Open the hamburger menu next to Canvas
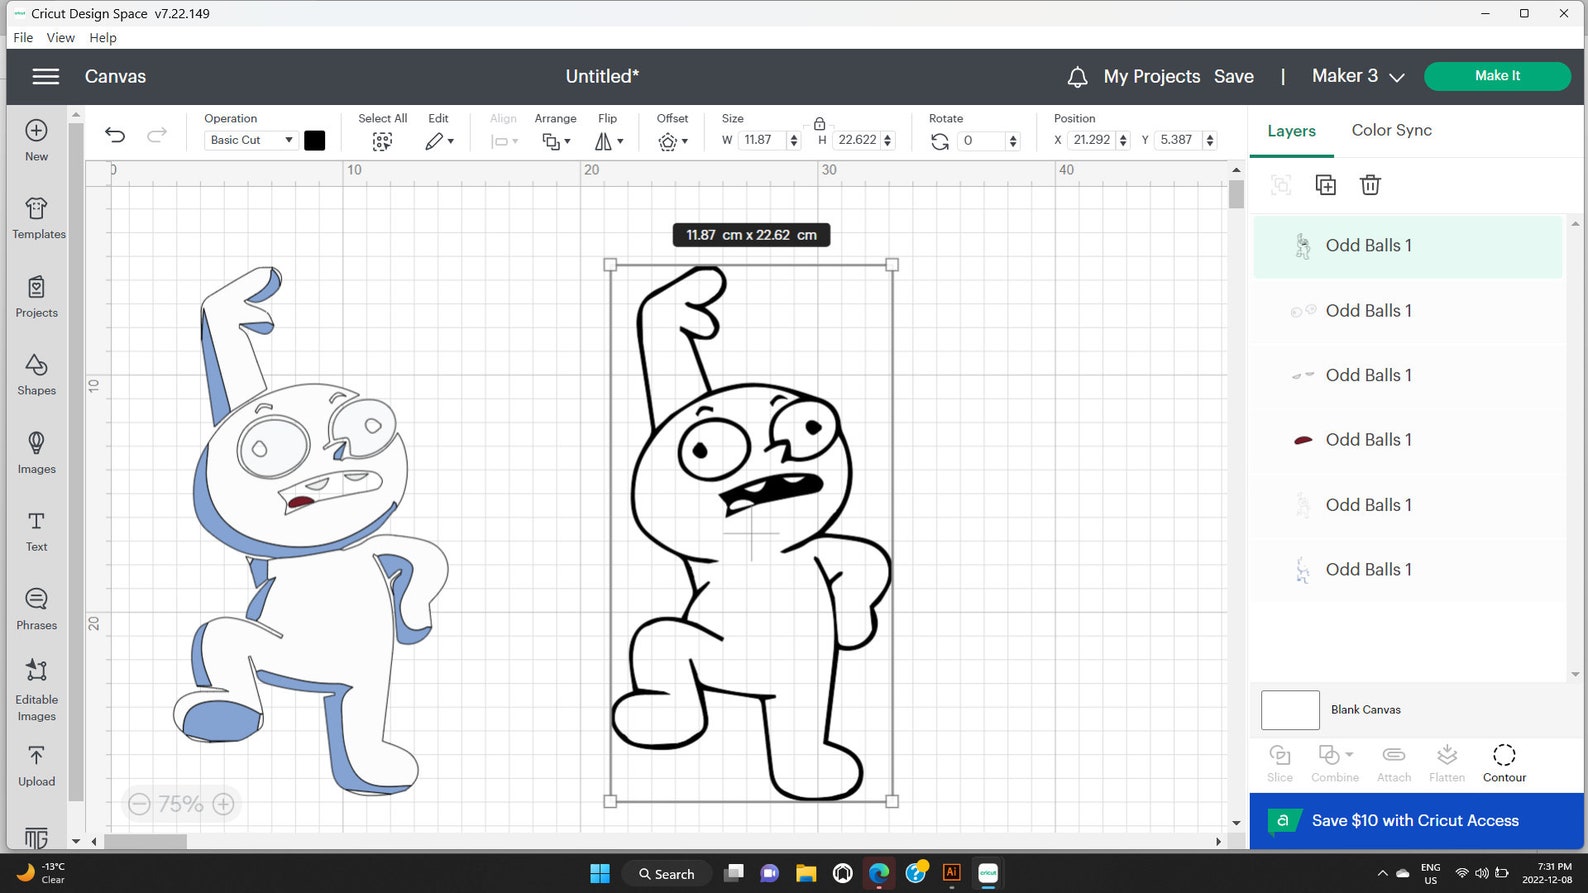1588x893 pixels. [x=46, y=77]
